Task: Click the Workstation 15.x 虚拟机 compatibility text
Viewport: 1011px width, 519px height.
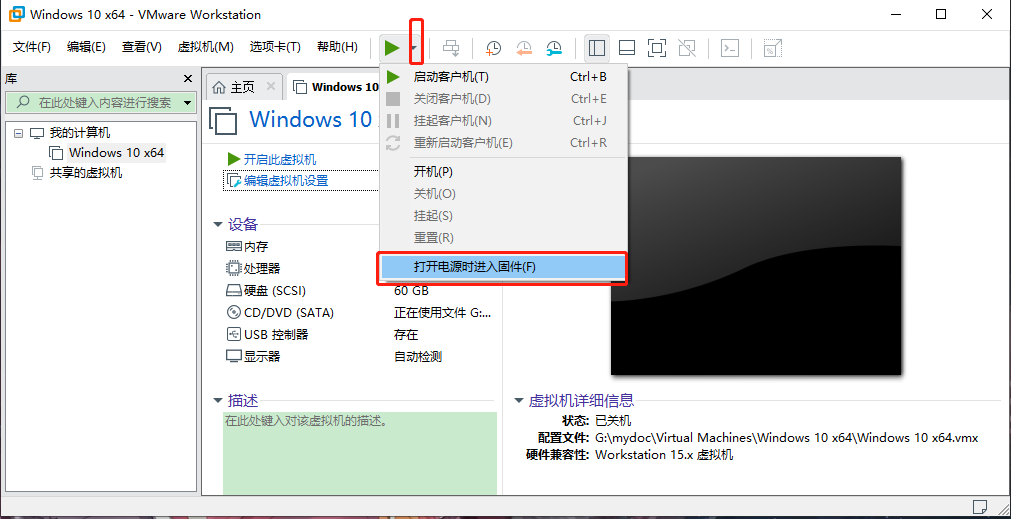Action: (664, 455)
